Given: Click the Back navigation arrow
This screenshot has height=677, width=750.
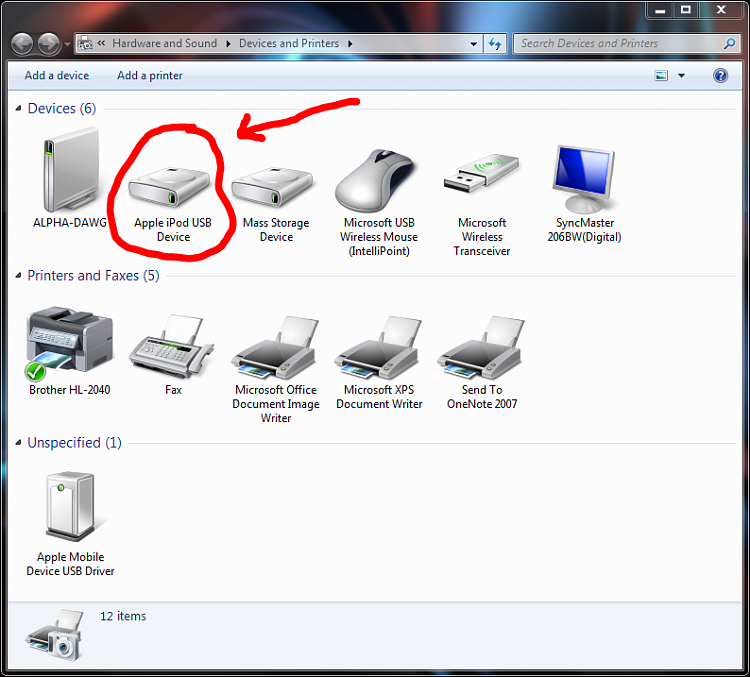Looking at the screenshot, I should 22,44.
